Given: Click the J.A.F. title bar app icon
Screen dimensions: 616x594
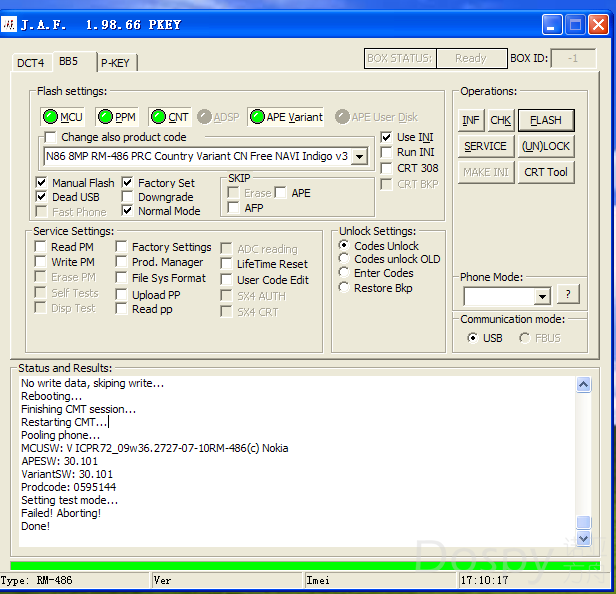Looking at the screenshot, I should coord(9,24).
